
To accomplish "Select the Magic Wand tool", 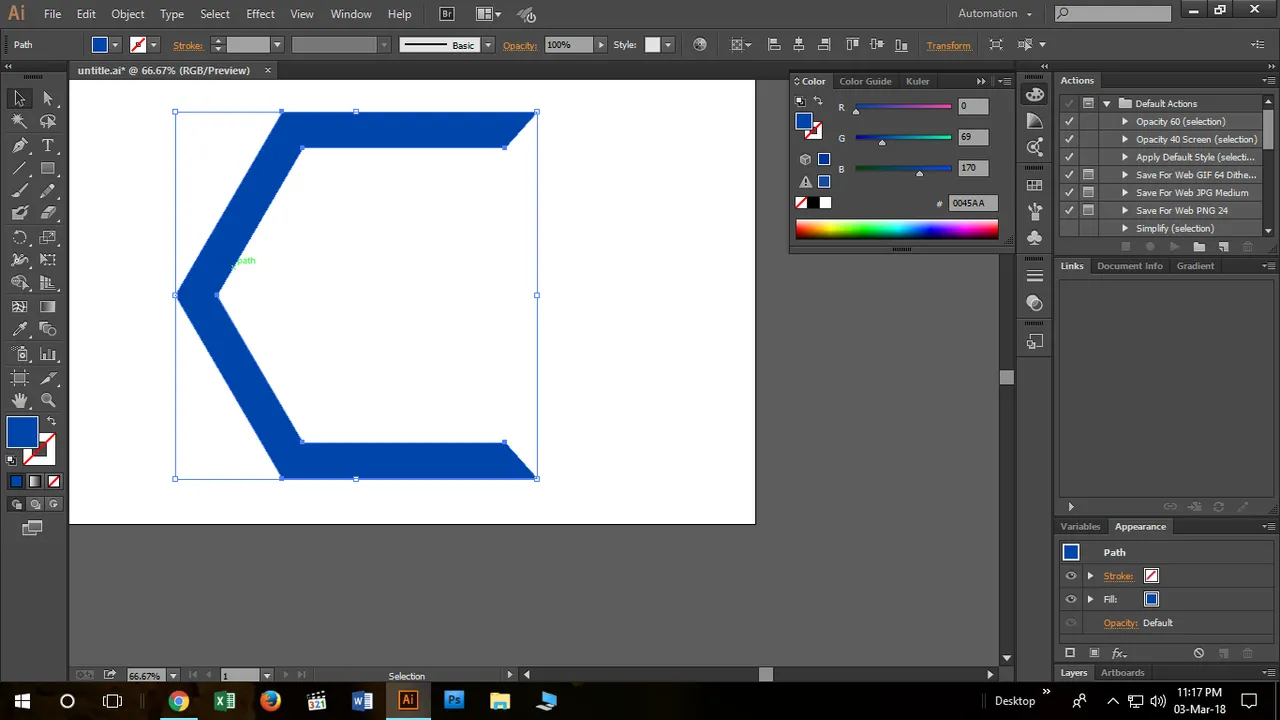I will 19,121.
